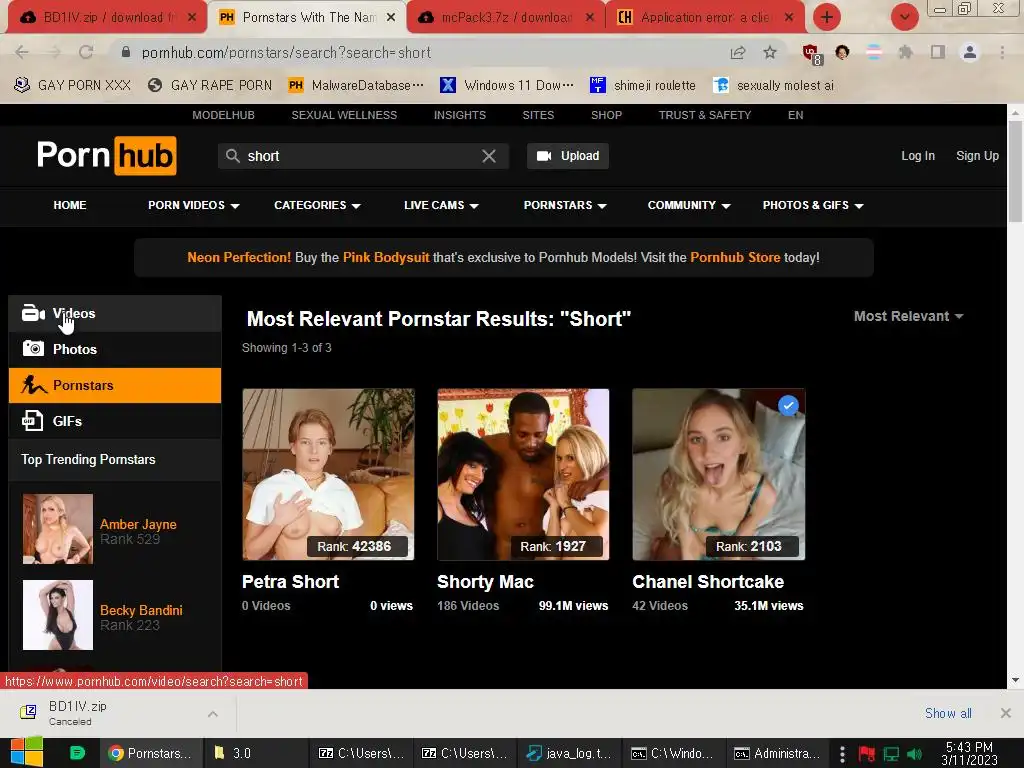Viewport: 1024px width, 768px height.
Task: Open BD1IV.zip download options chevron
Action: click(213, 714)
